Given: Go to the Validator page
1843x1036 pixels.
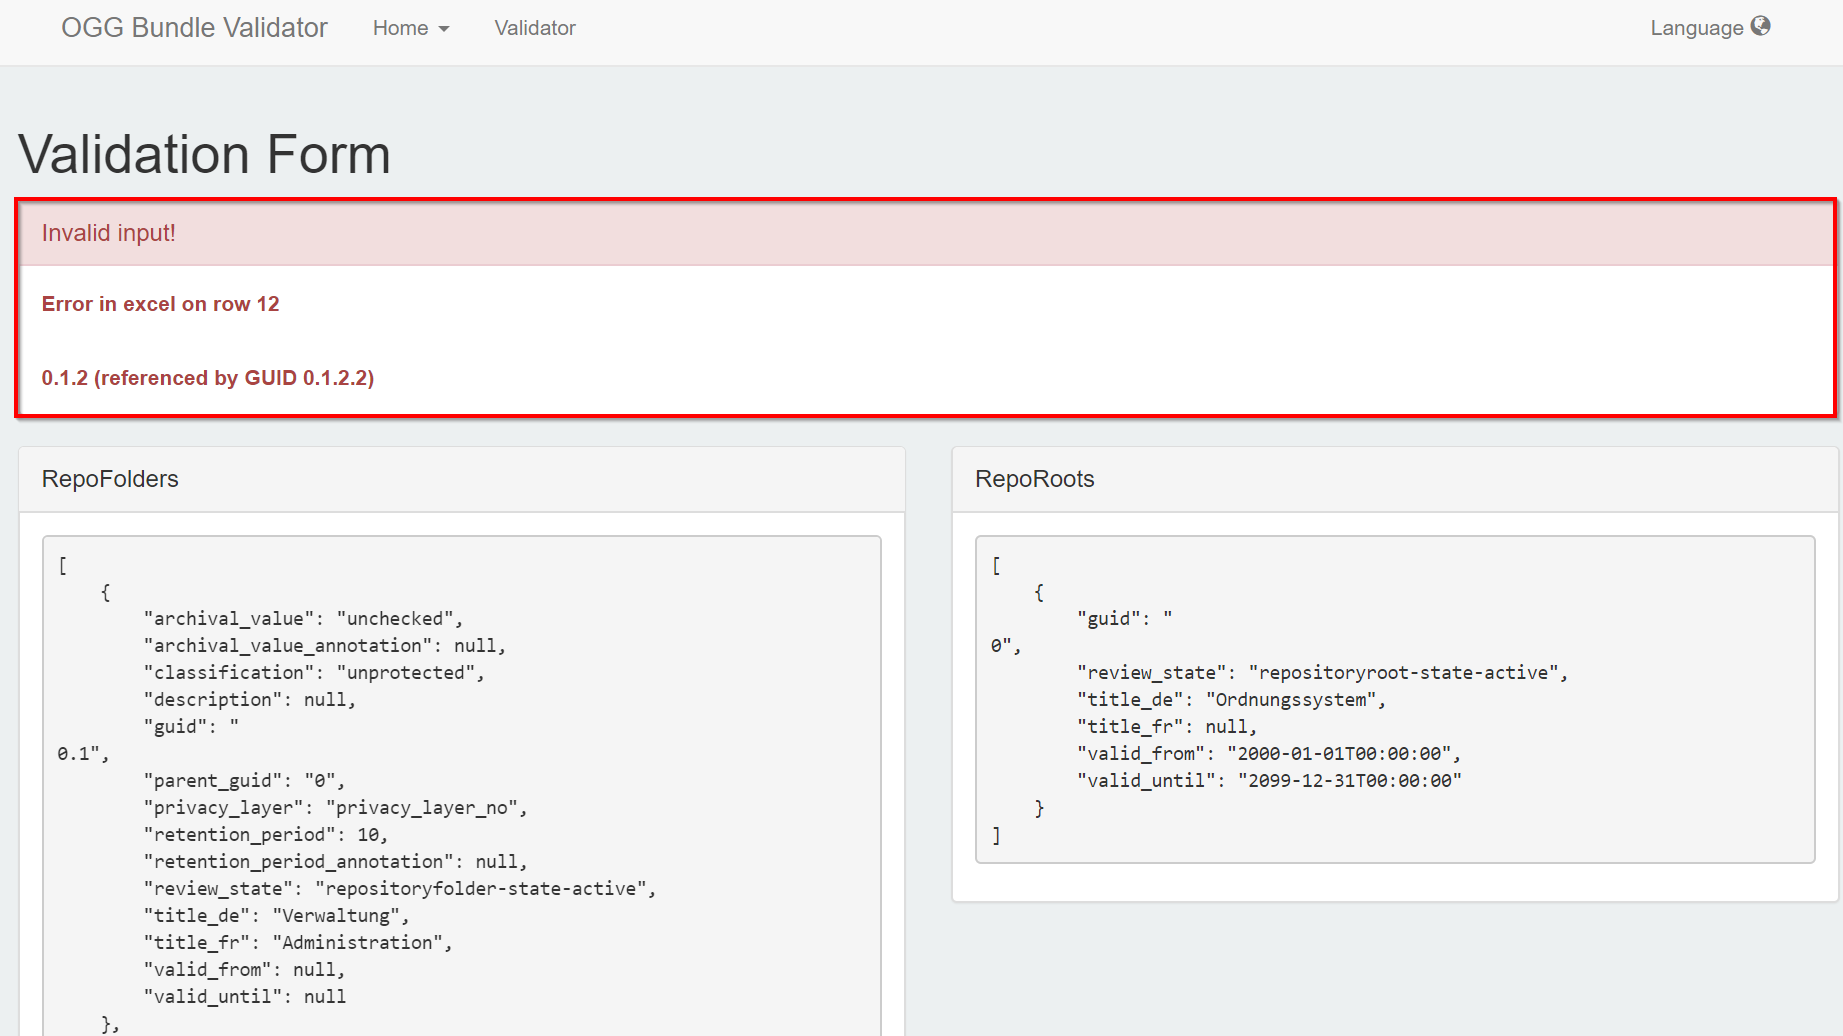Looking at the screenshot, I should 535,28.
